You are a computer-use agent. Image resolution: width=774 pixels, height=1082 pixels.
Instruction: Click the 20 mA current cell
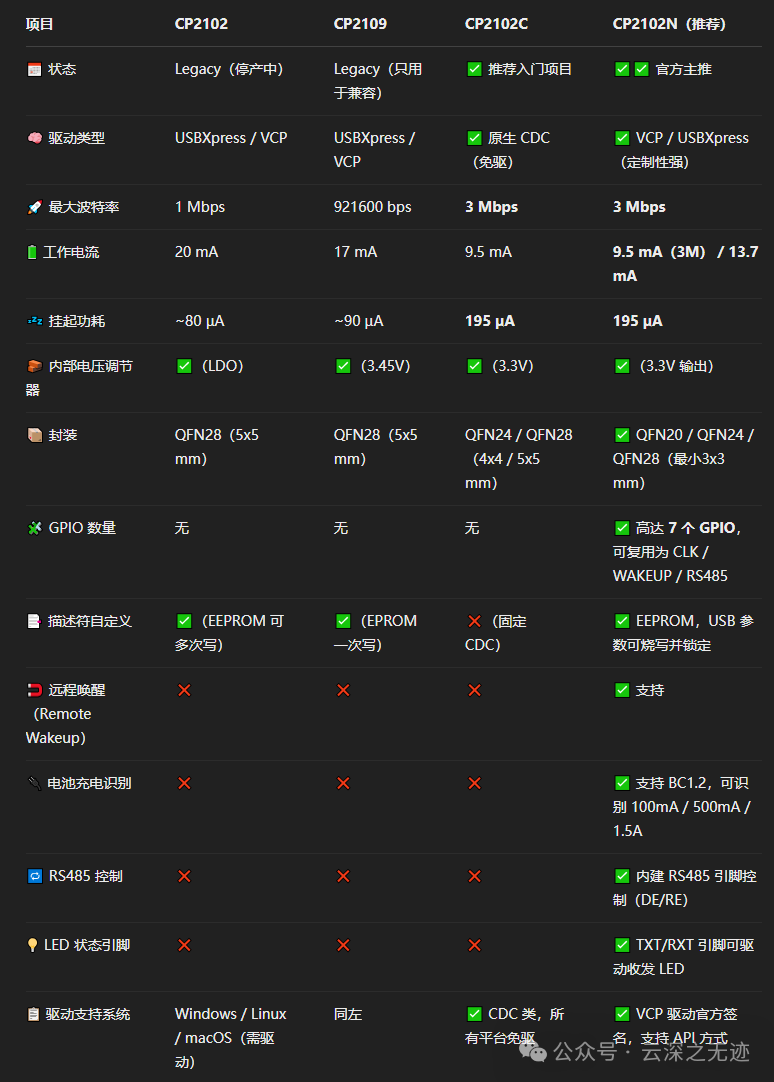[197, 252]
